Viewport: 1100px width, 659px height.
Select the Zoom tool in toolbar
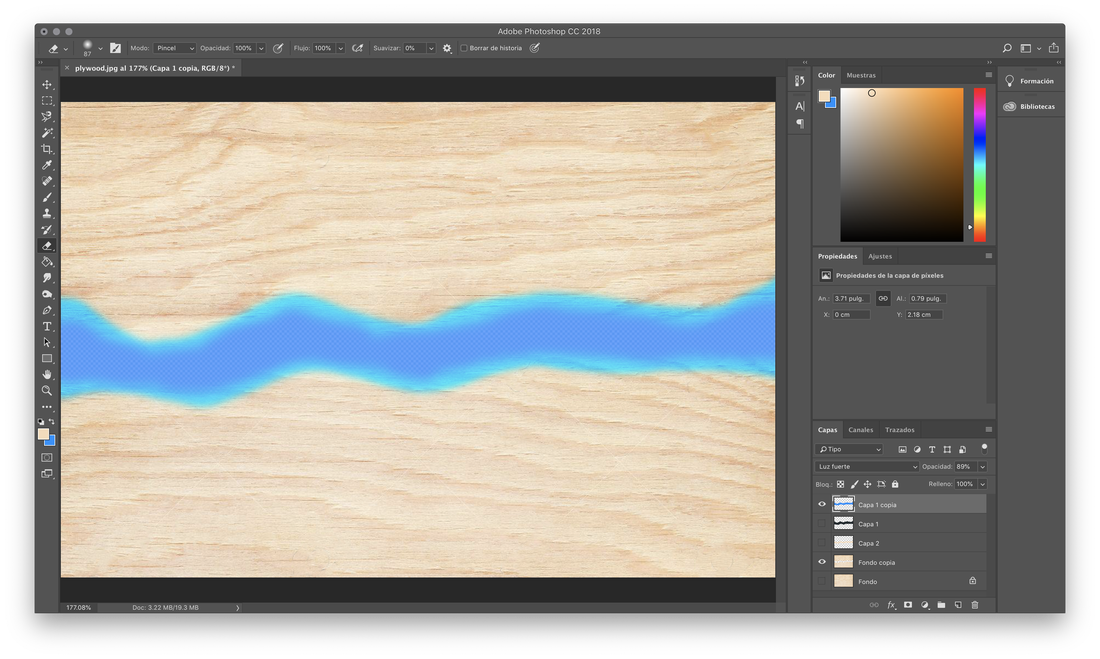(x=47, y=391)
